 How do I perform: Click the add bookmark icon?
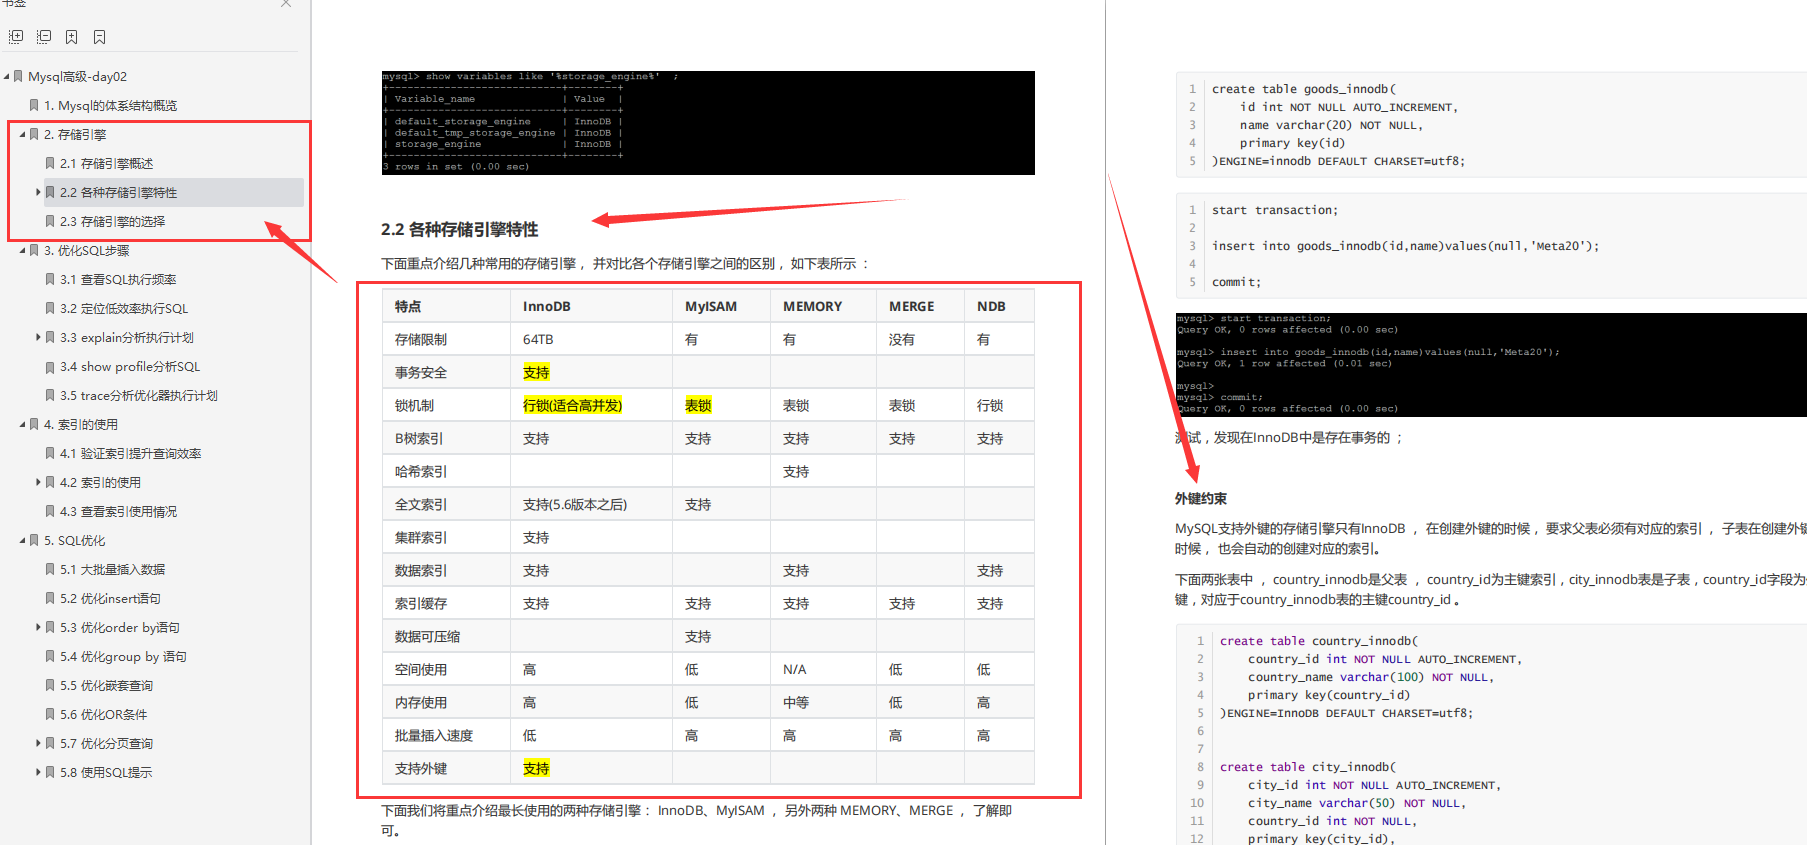72,37
